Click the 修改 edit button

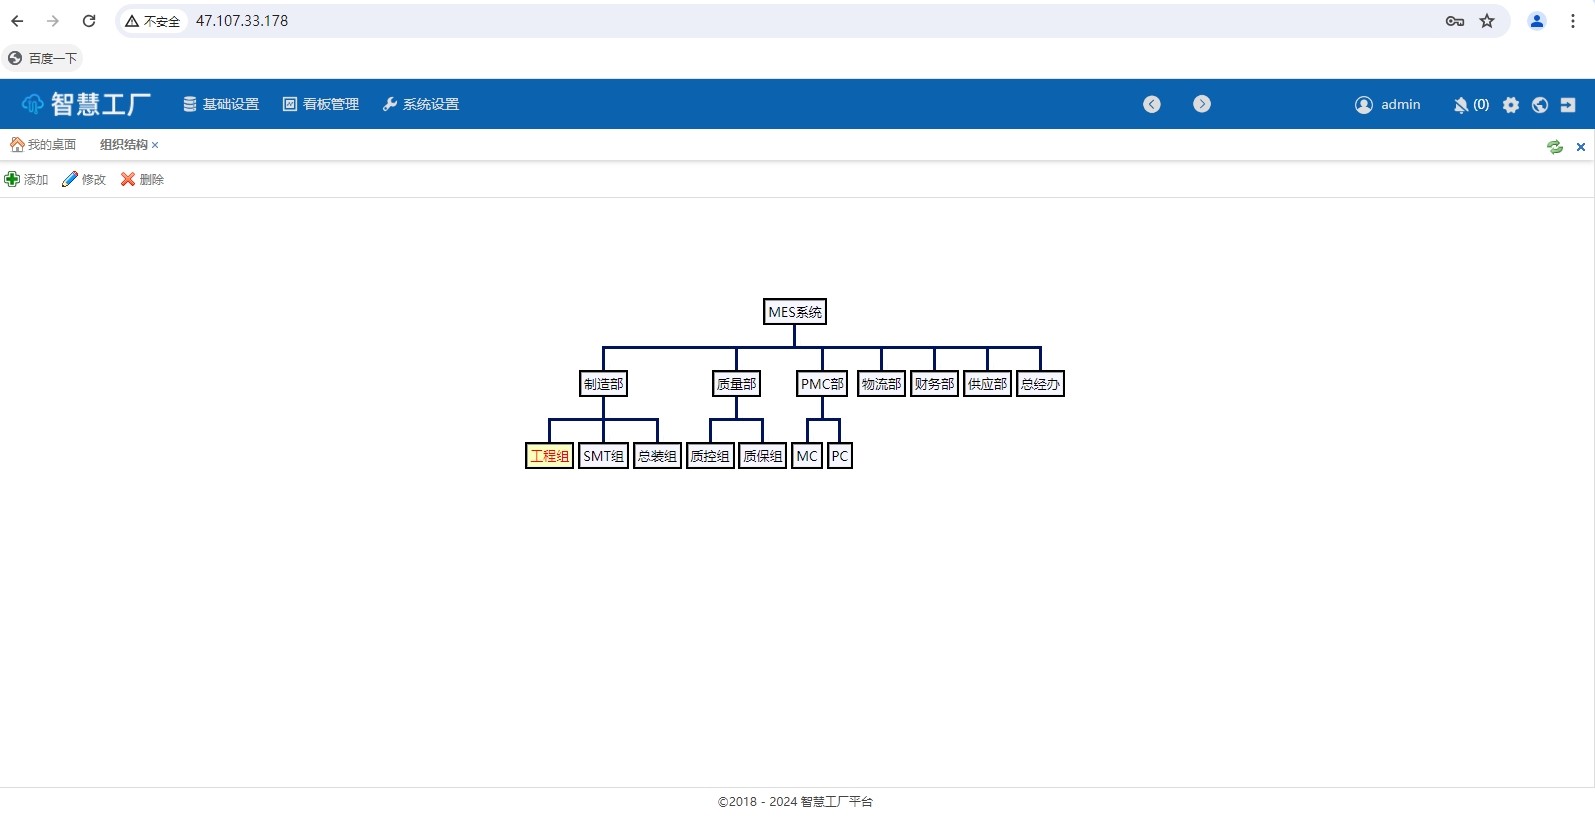click(84, 179)
